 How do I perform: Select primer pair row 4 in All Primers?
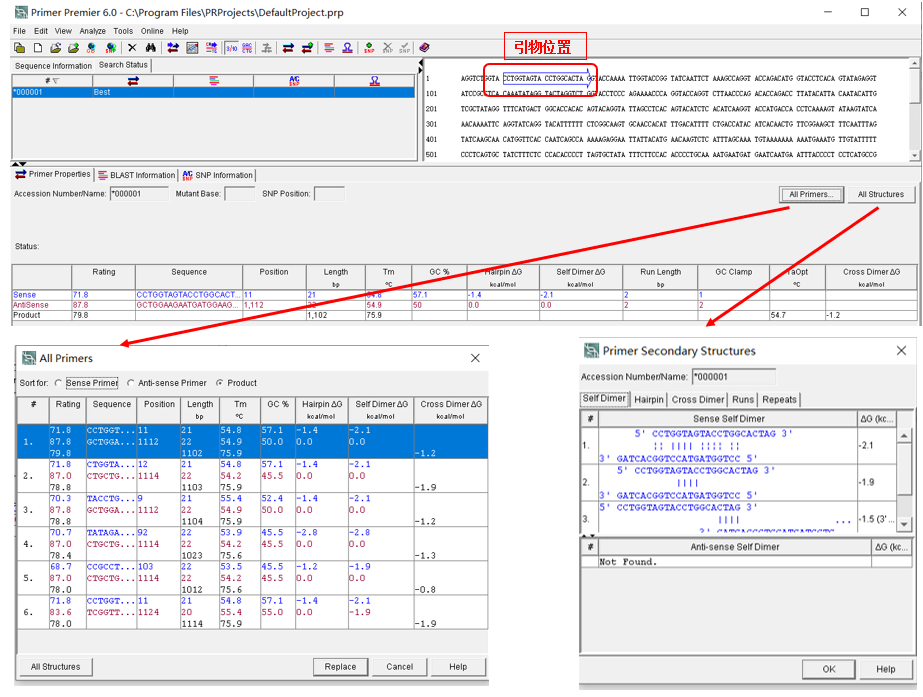(x=252, y=544)
